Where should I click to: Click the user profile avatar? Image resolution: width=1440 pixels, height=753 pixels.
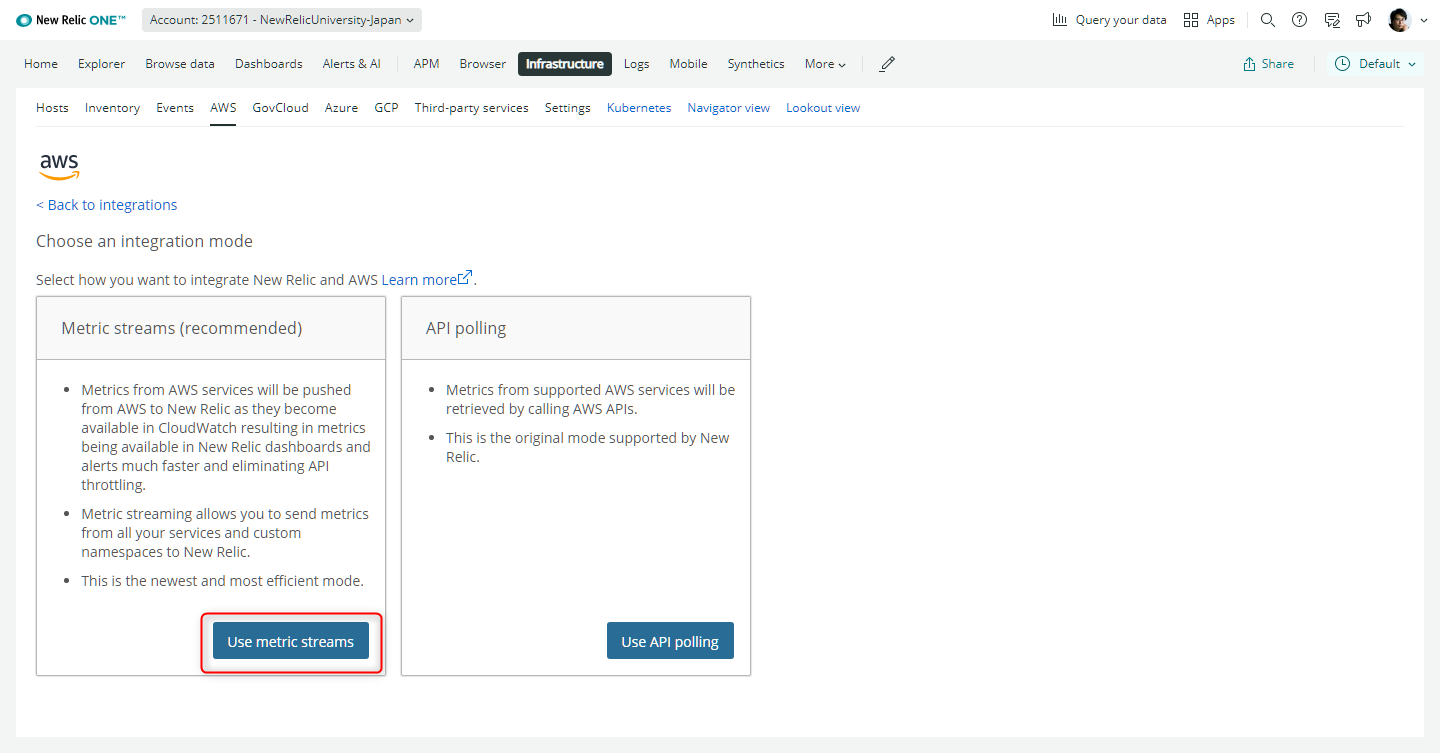tap(1399, 20)
